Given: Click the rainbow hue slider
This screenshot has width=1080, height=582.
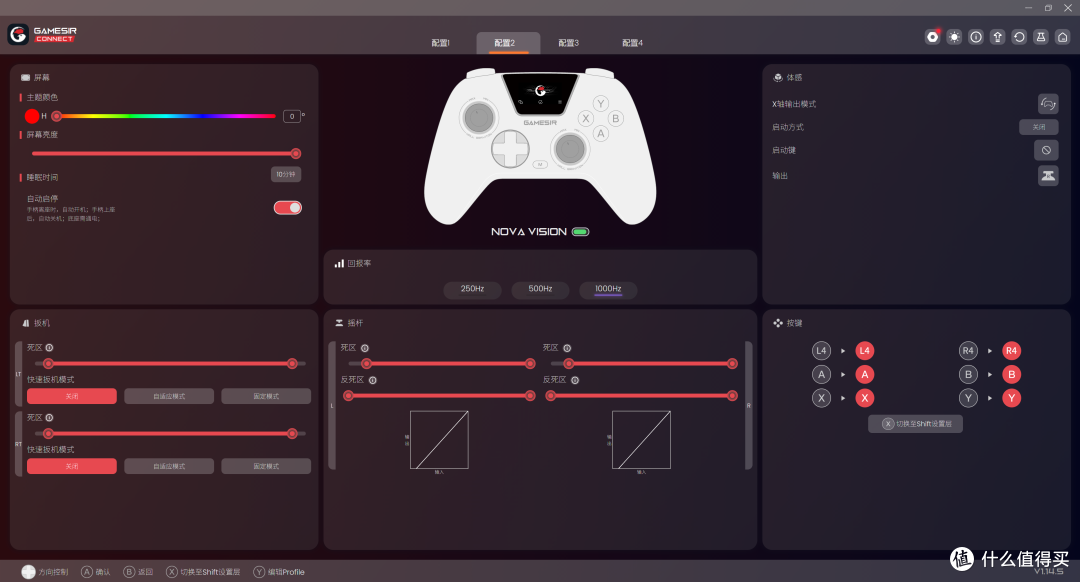Looking at the screenshot, I should coord(165,116).
